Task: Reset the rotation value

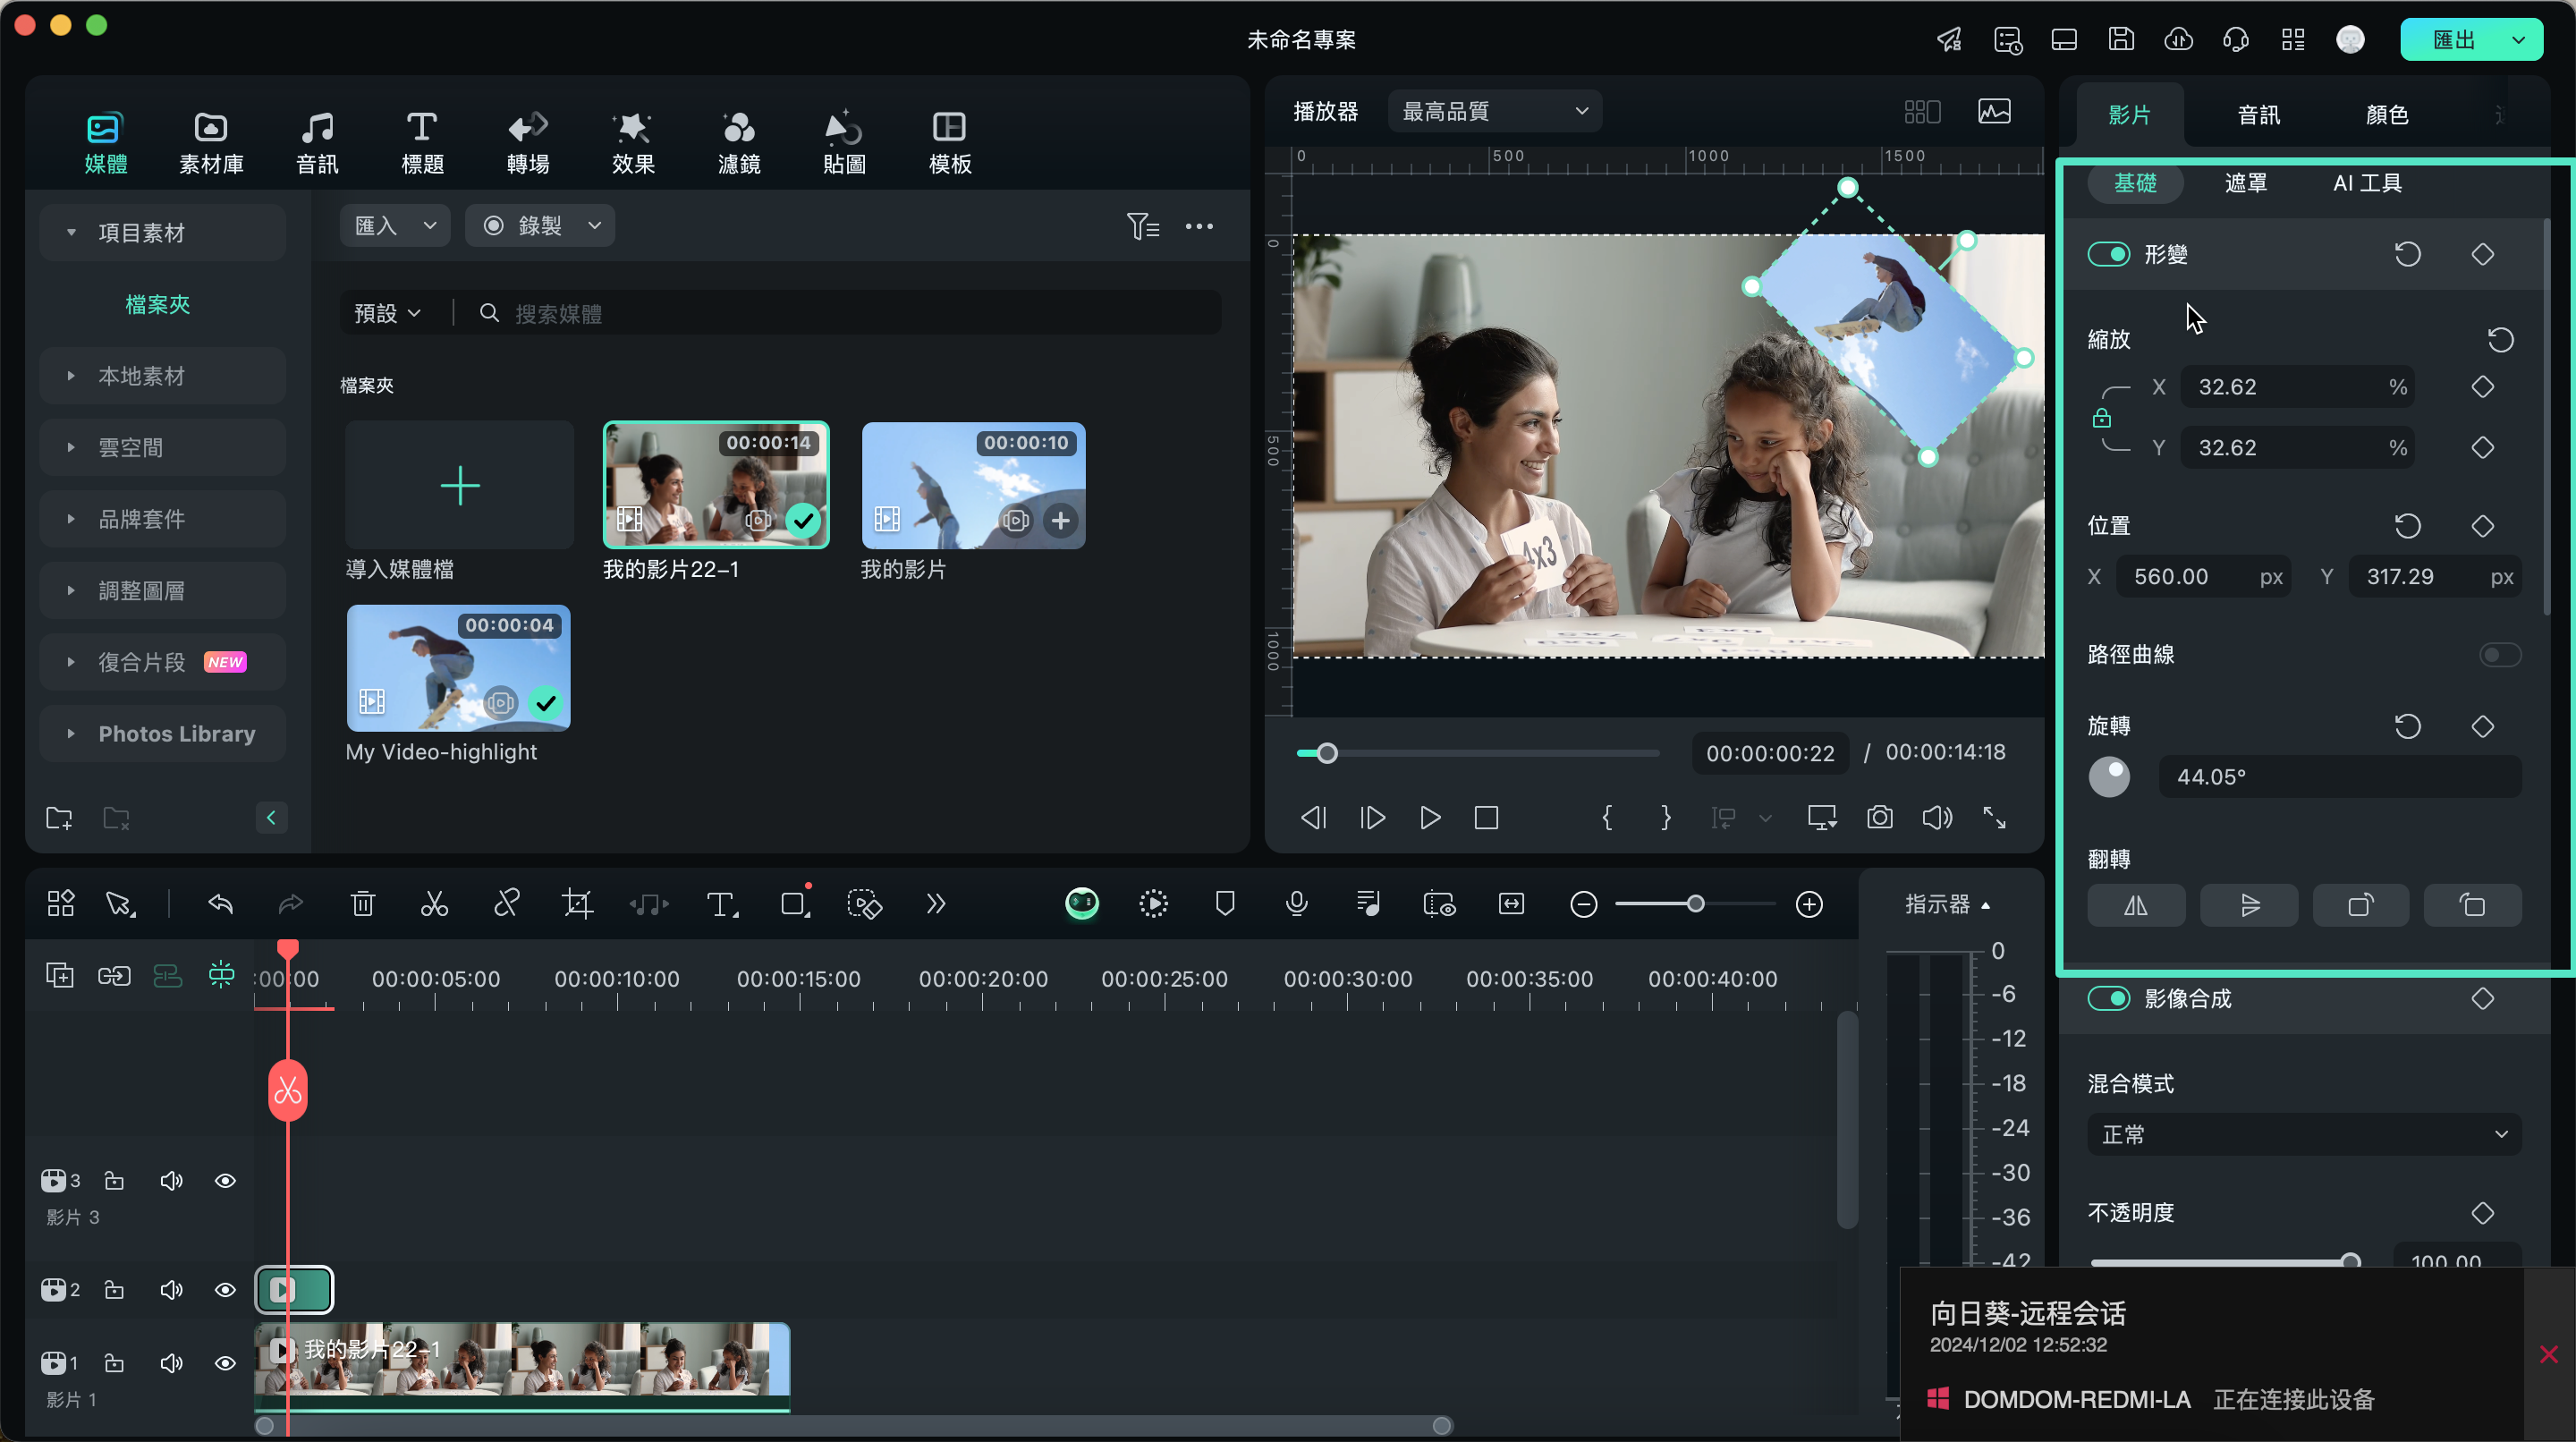Action: [2407, 726]
